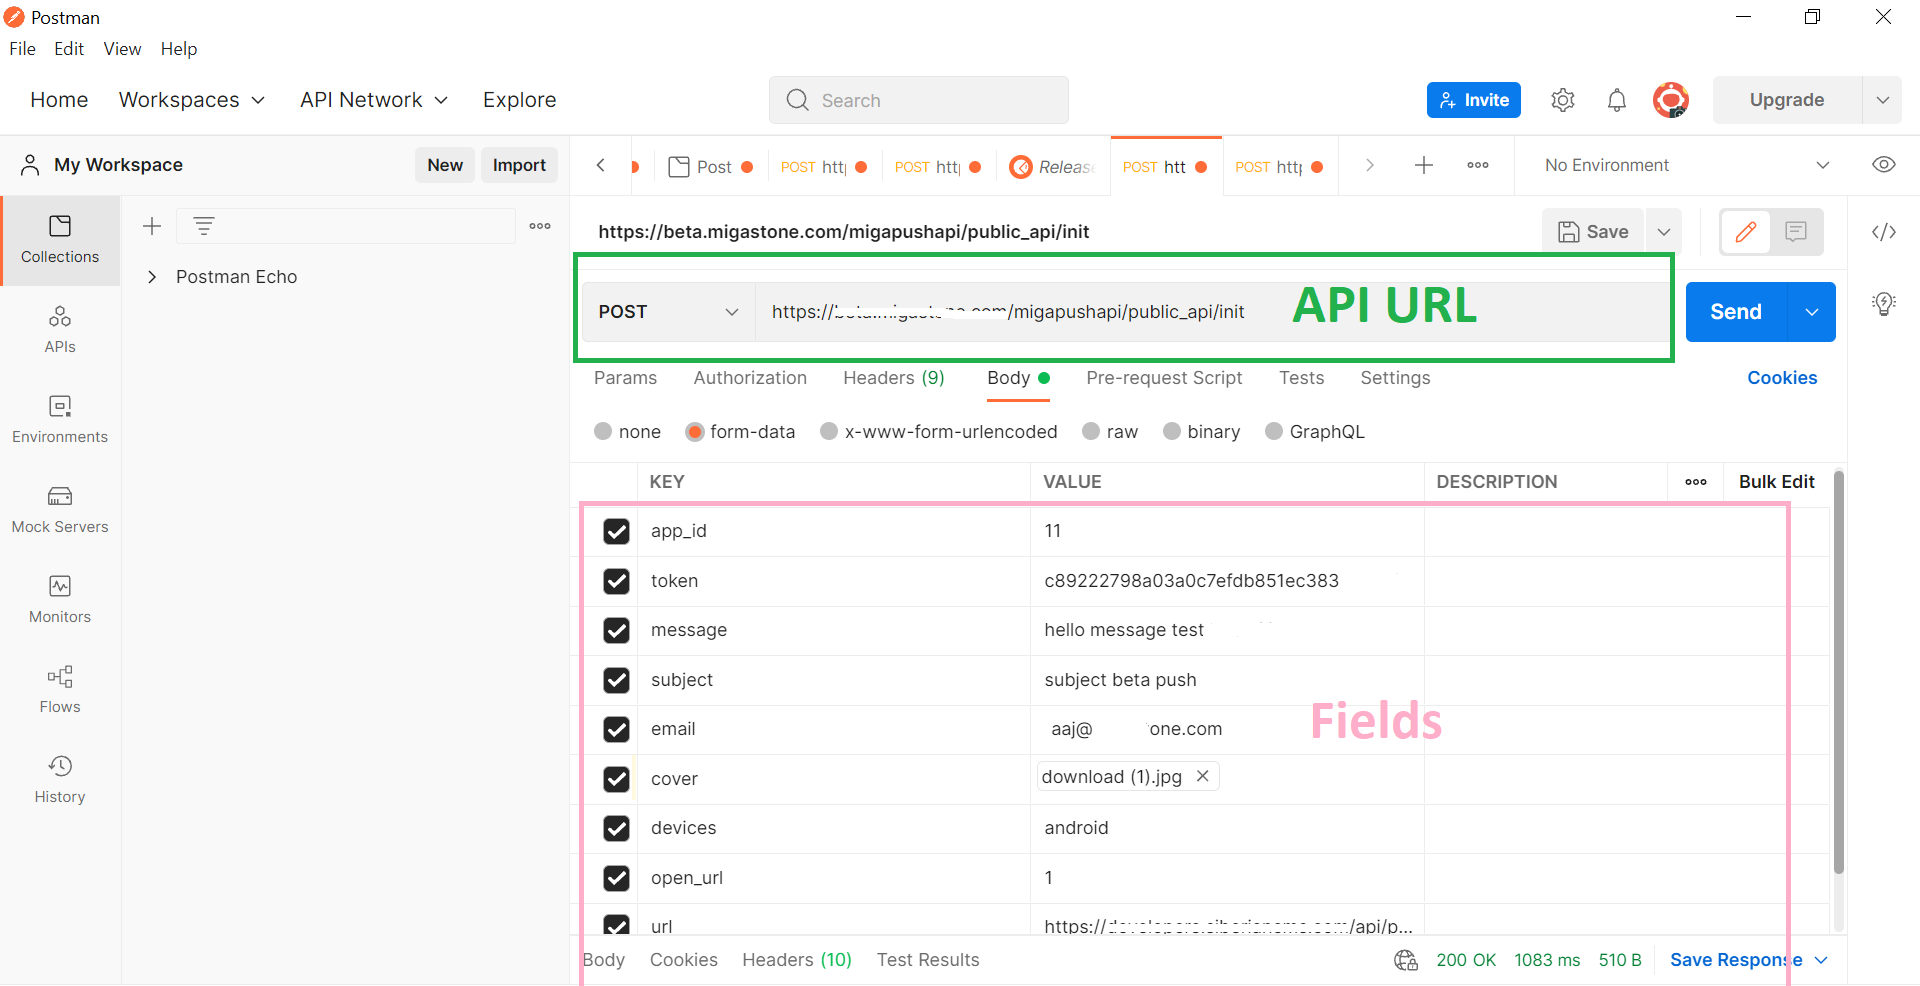The image size is (1920, 986).
Task: Uncheck the email row checkbox
Action: [x=617, y=729]
